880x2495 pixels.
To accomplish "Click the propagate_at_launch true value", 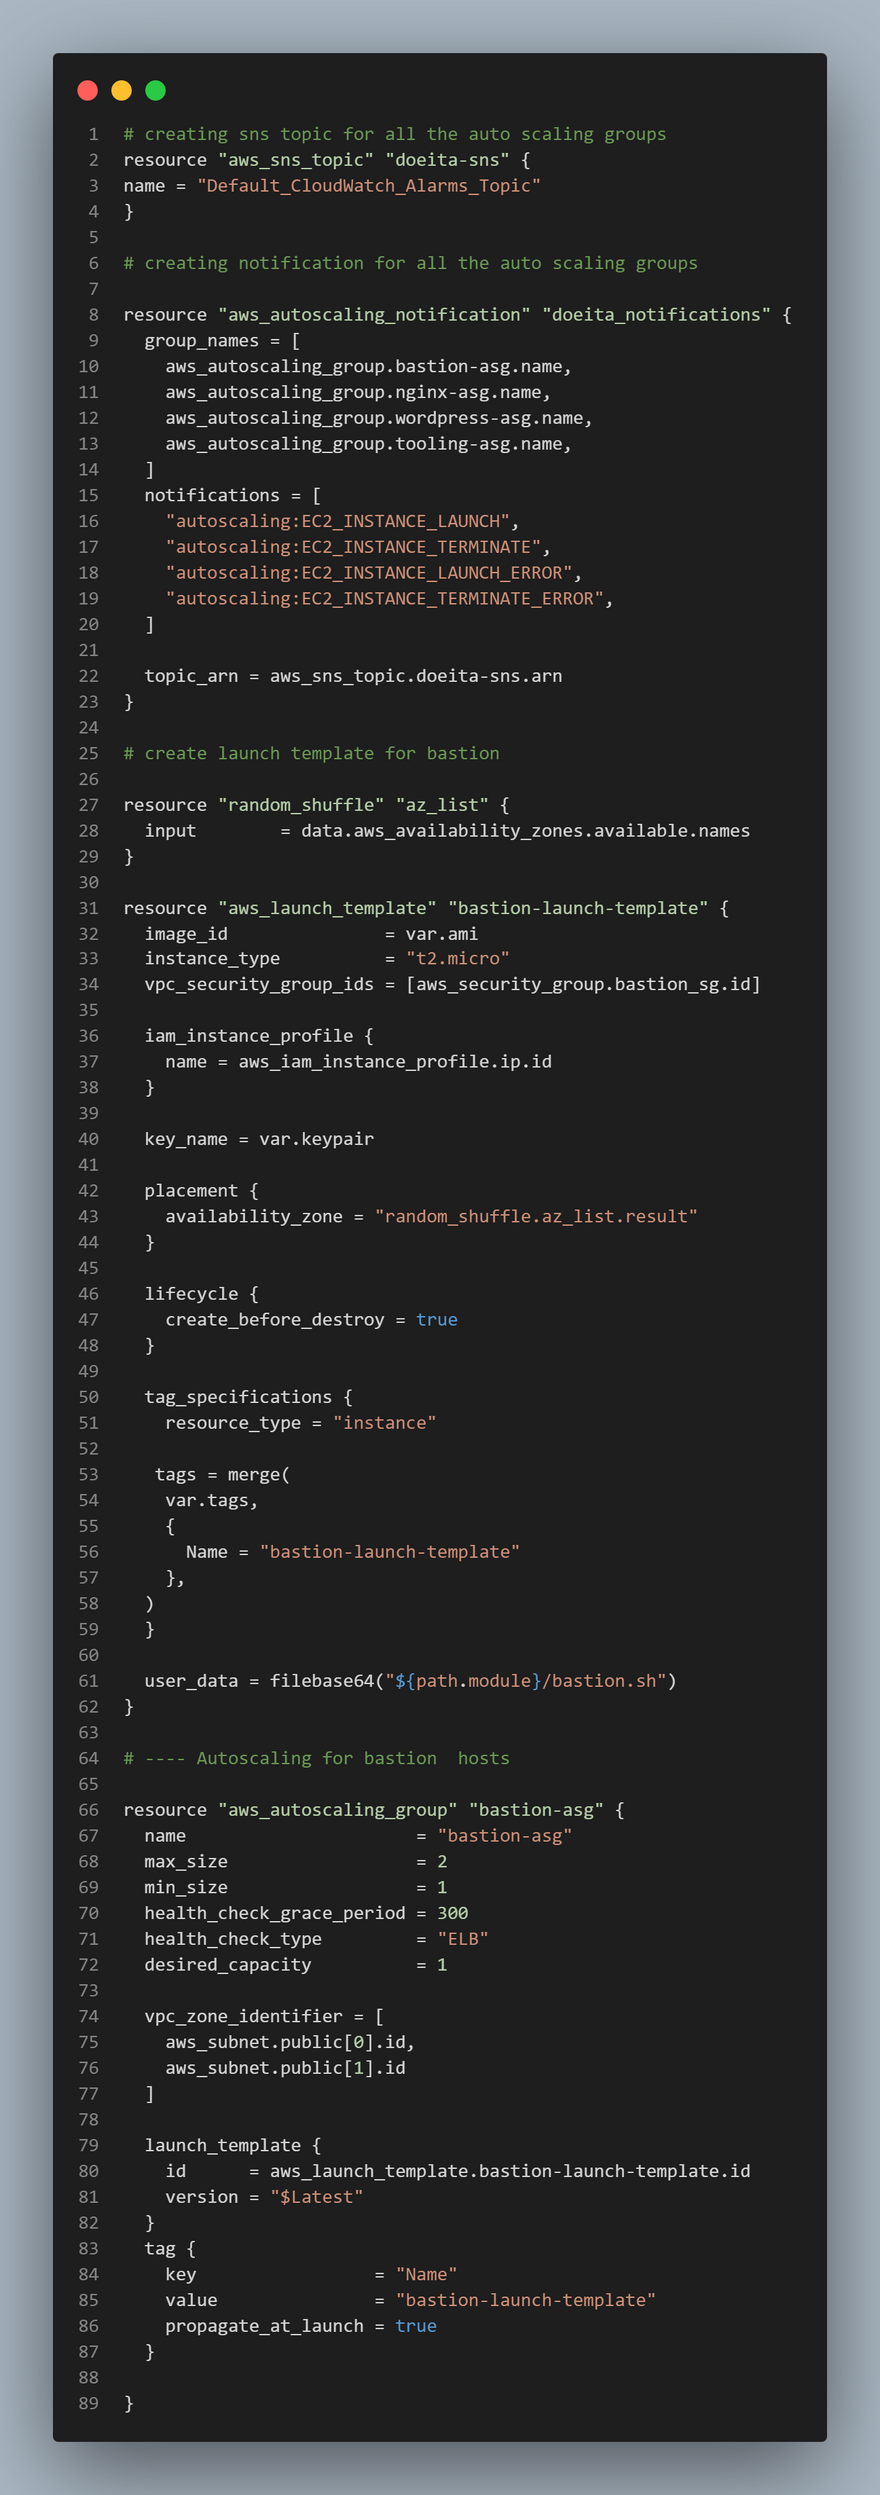I will [416, 2326].
